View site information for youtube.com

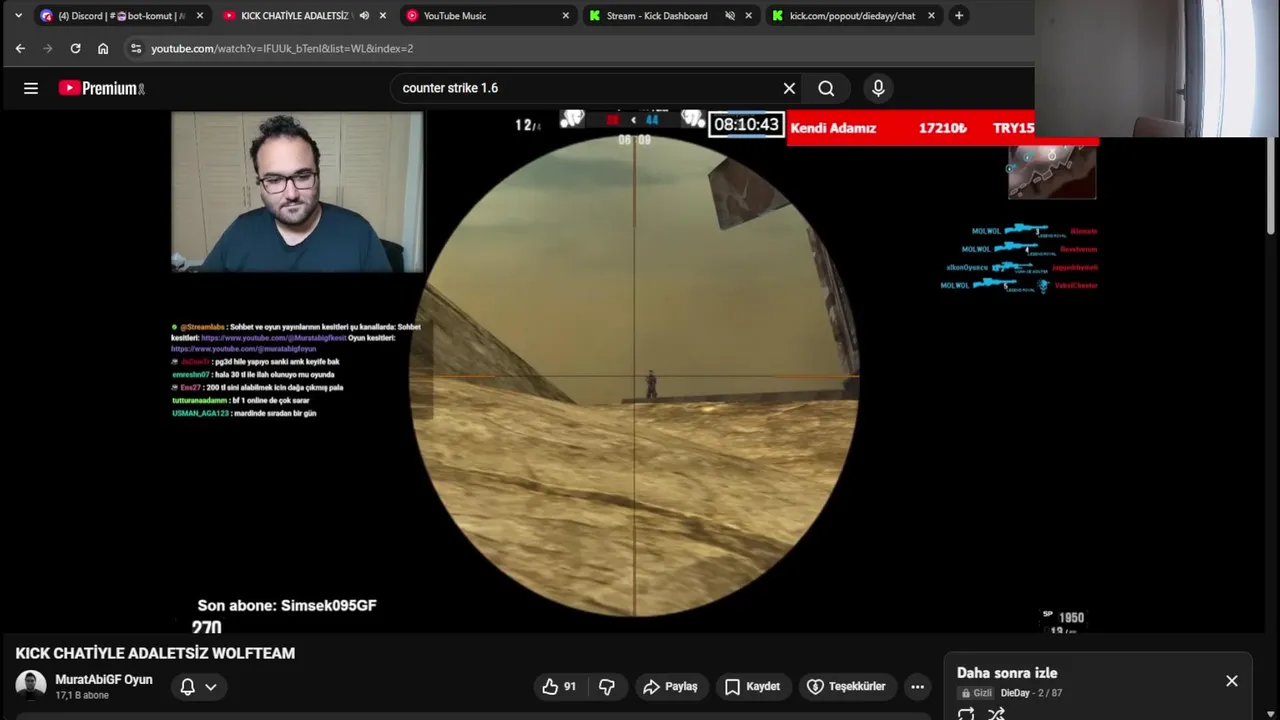[x=136, y=48]
